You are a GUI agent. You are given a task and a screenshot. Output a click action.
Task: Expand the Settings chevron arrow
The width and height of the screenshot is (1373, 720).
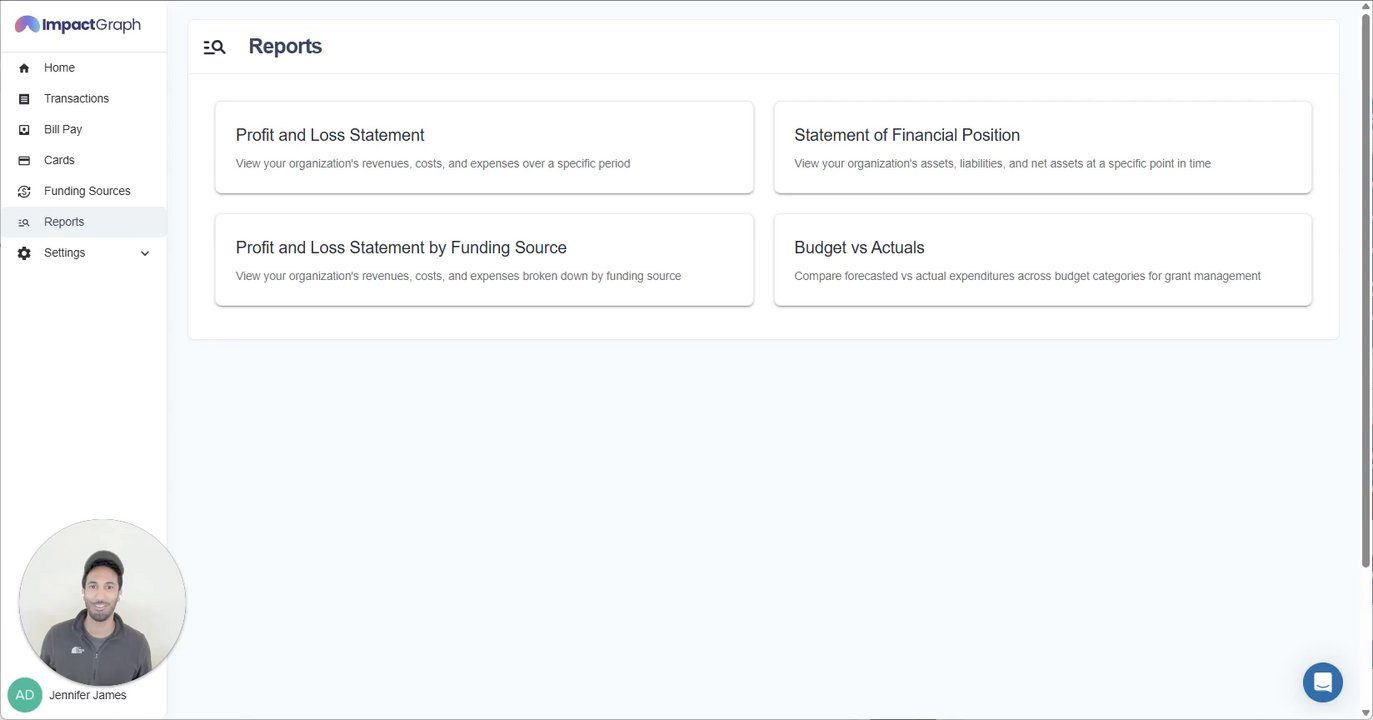[145, 254]
